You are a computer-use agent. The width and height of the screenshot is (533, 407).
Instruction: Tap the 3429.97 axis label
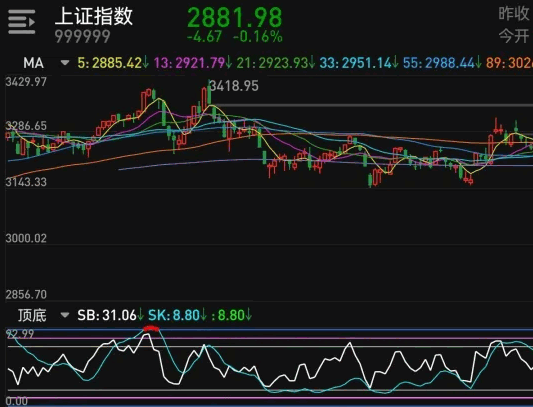click(x=26, y=82)
